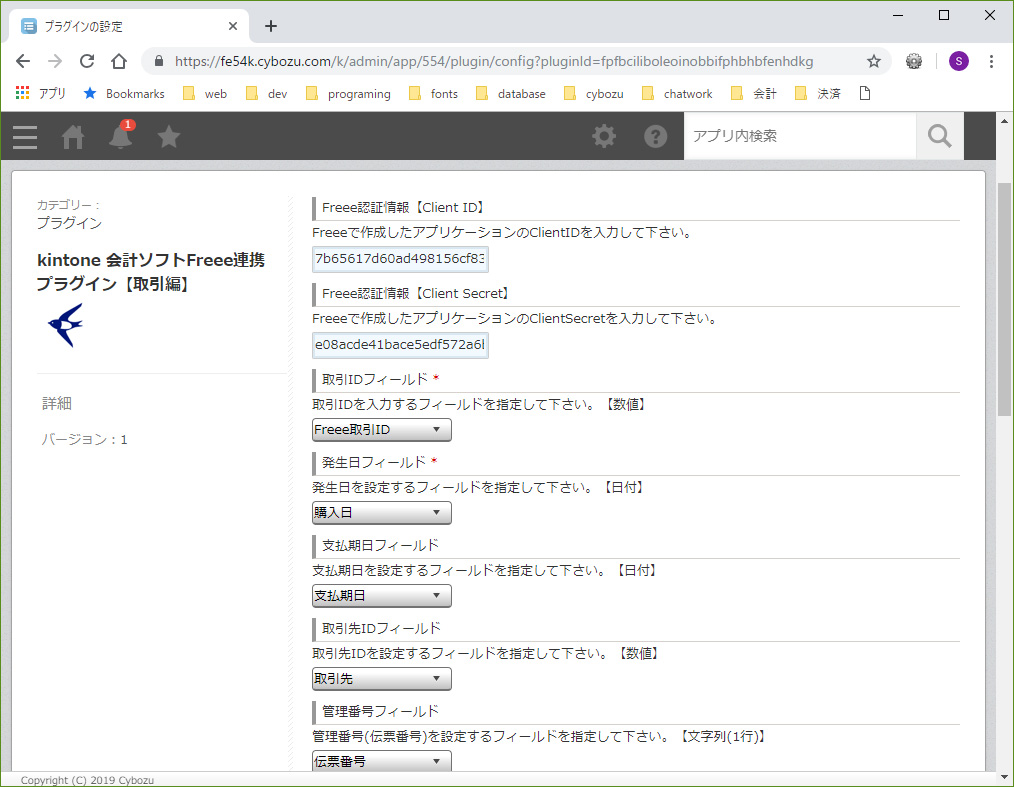1014x787 pixels.
Task: Click the scrollbar up arrow
Action: coord(1004,120)
